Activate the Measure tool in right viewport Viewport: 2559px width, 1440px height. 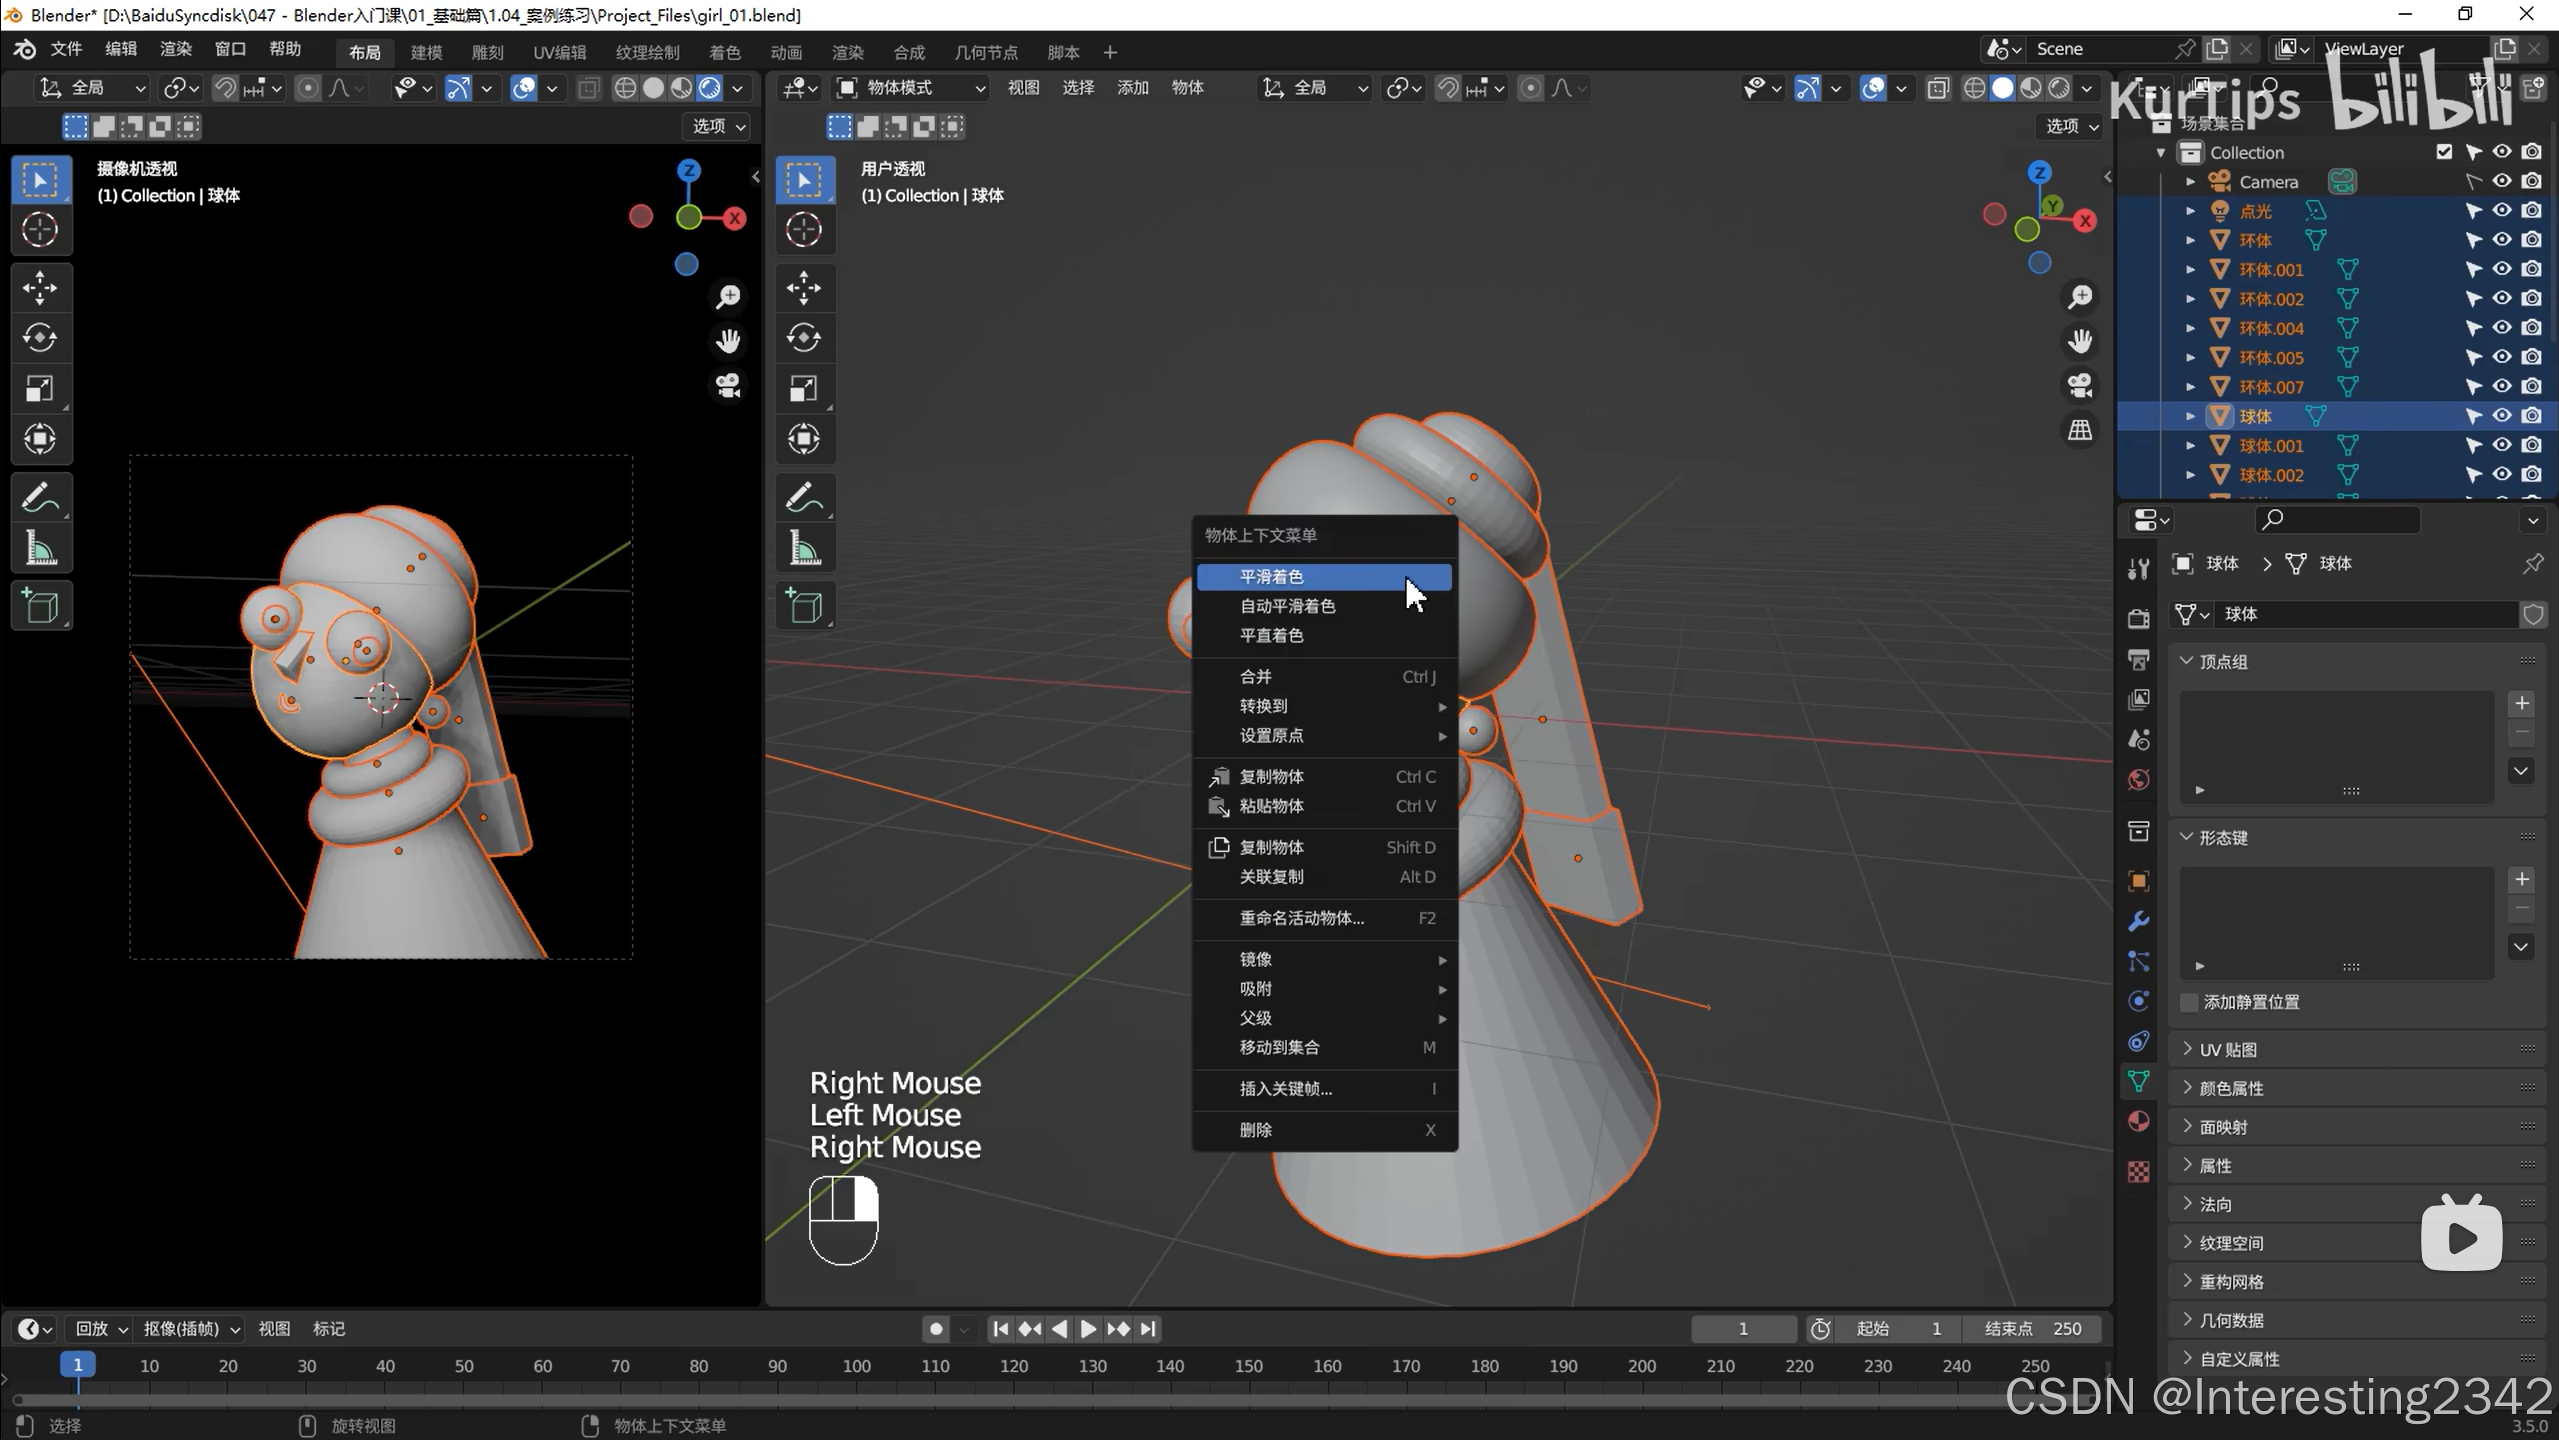point(803,548)
